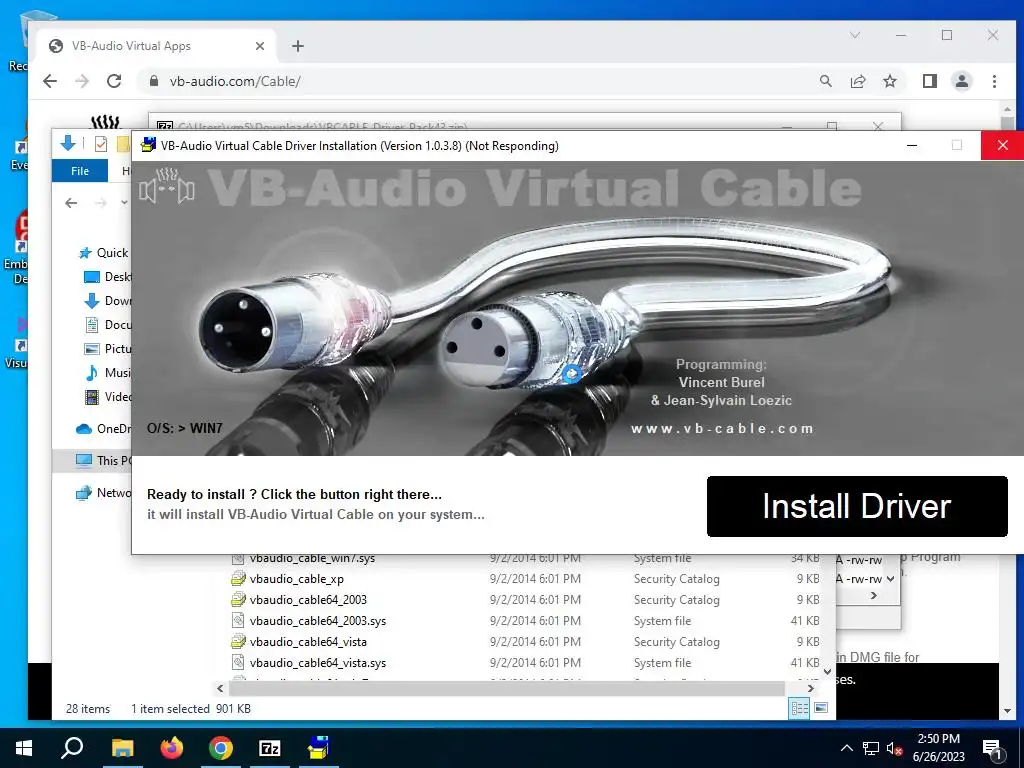Image resolution: width=1024 pixels, height=768 pixels.
Task: Click the installer icon in VB-Audio installer title bar
Action: click(149, 145)
